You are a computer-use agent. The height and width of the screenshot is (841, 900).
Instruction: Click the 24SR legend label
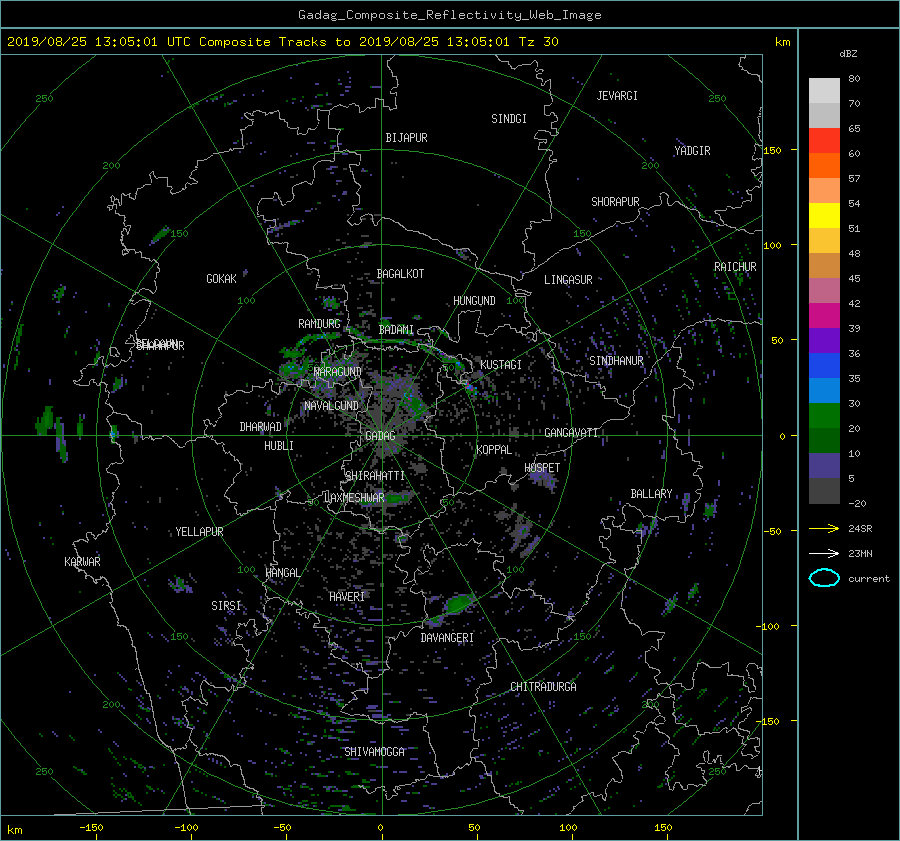pyautogui.click(x=860, y=528)
